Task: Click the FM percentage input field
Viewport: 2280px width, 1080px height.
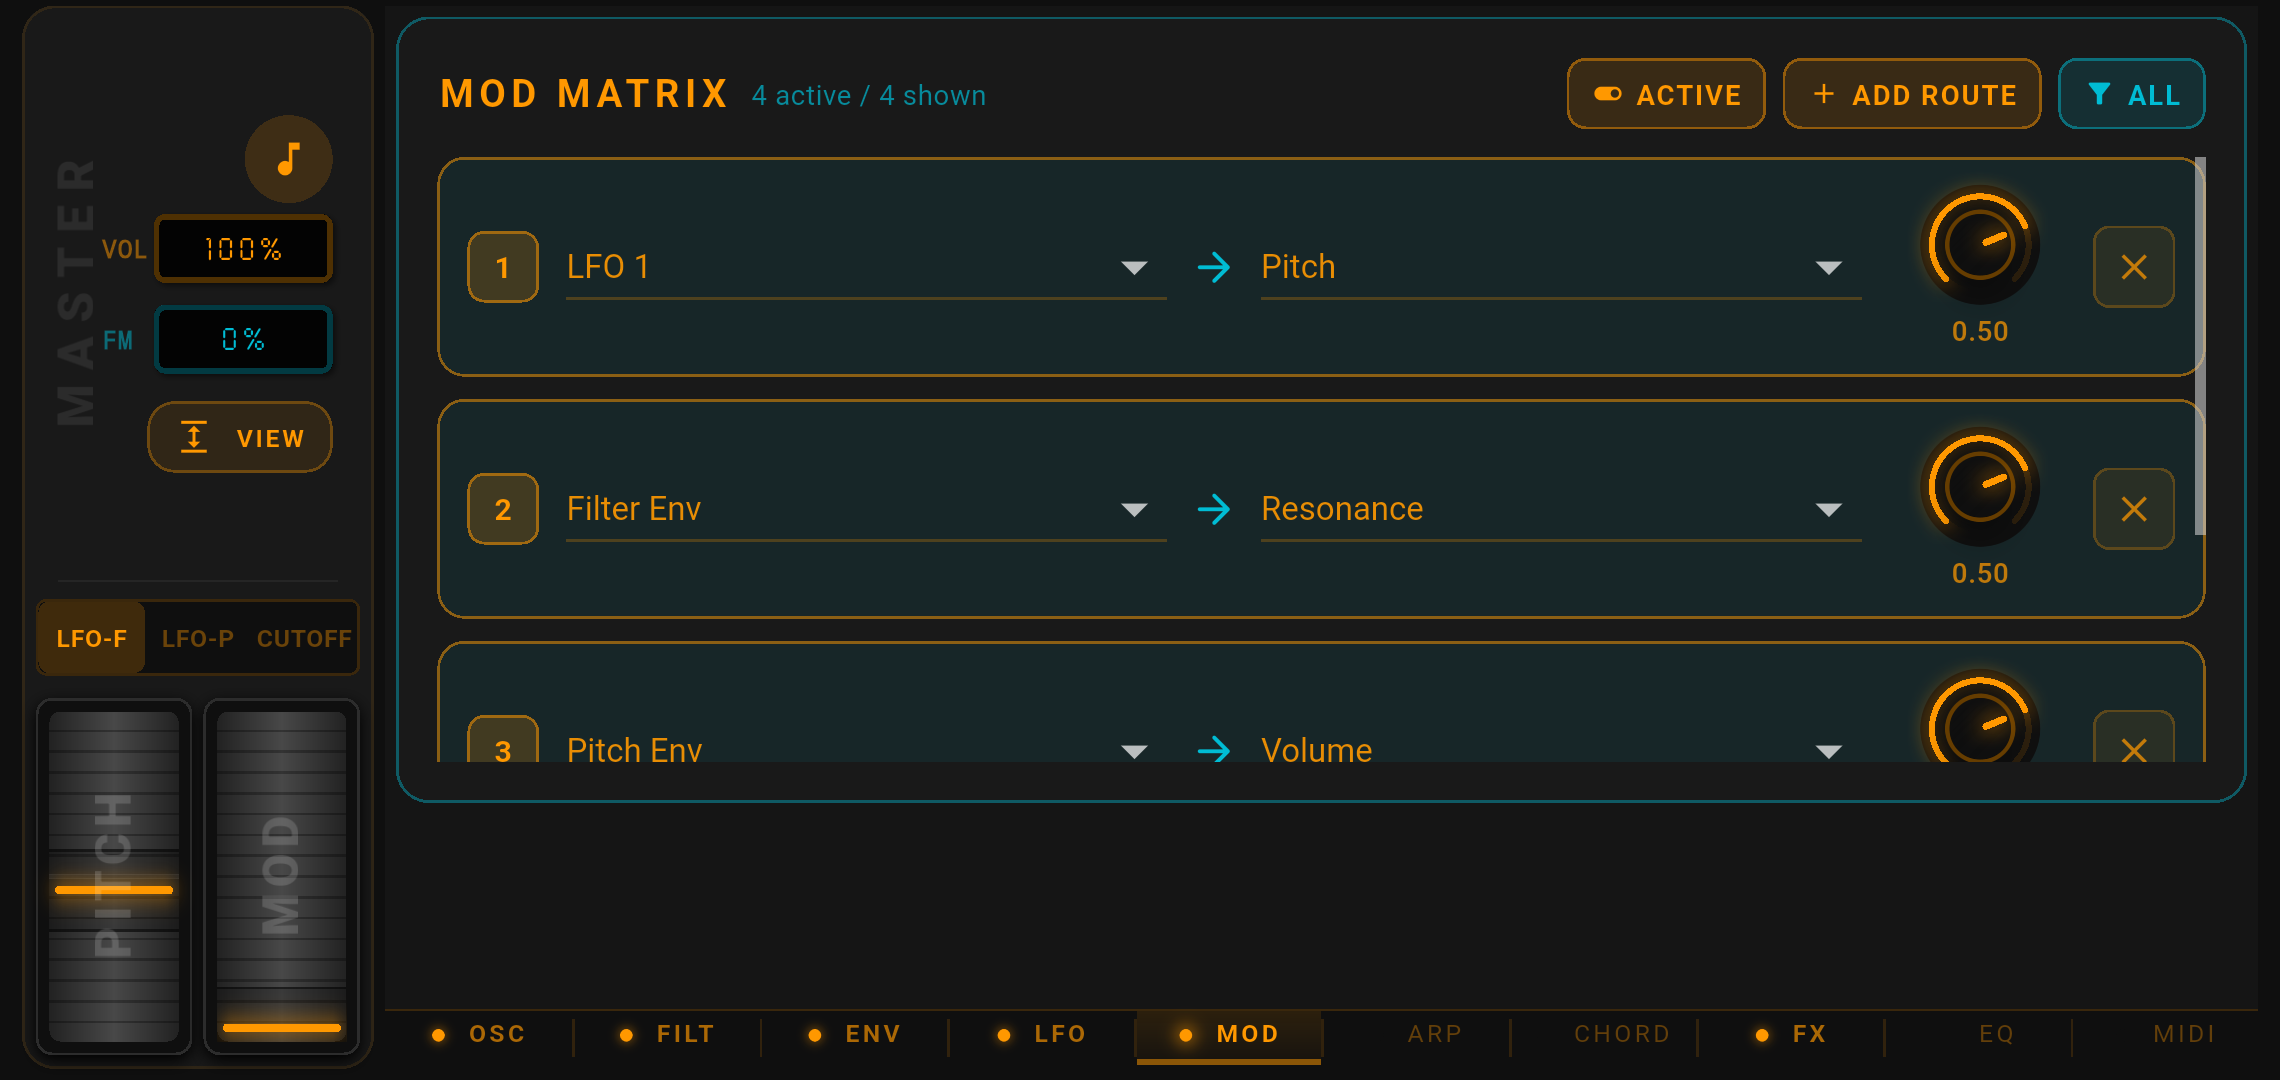Action: click(243, 339)
